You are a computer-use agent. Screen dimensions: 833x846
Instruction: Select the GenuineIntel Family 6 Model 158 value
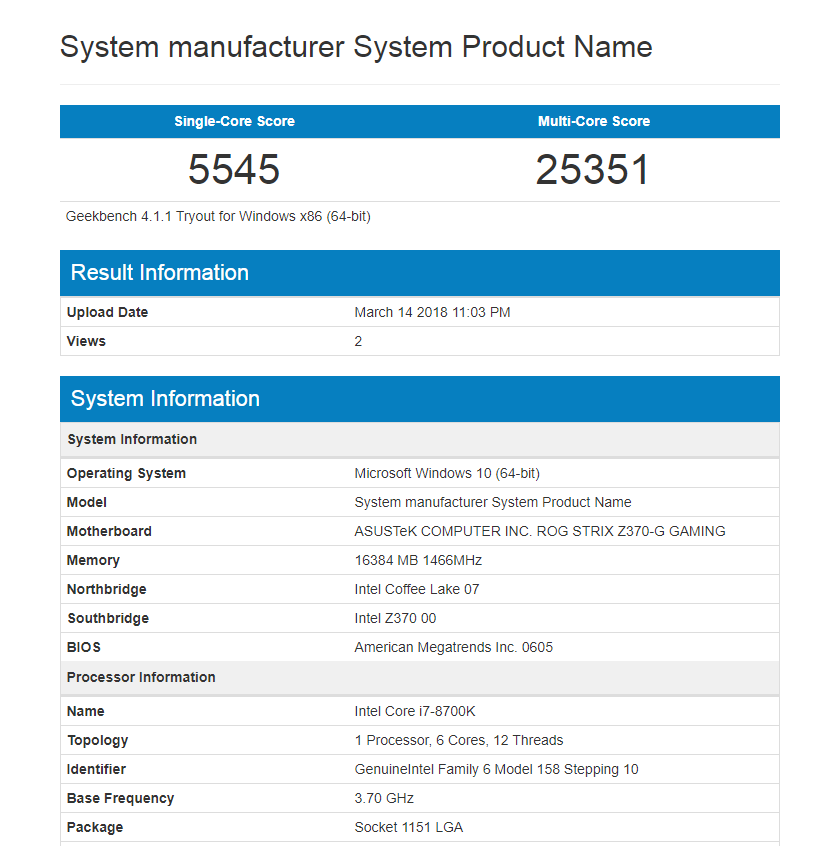click(496, 769)
